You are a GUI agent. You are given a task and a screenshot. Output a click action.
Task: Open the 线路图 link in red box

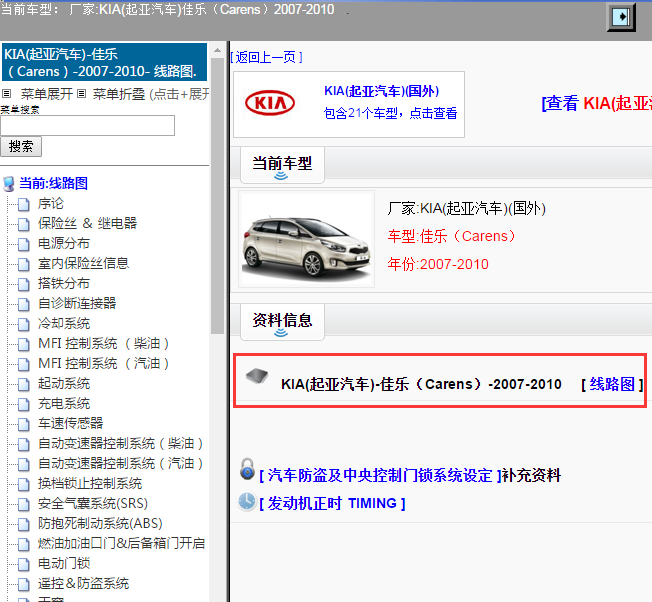tap(612, 384)
